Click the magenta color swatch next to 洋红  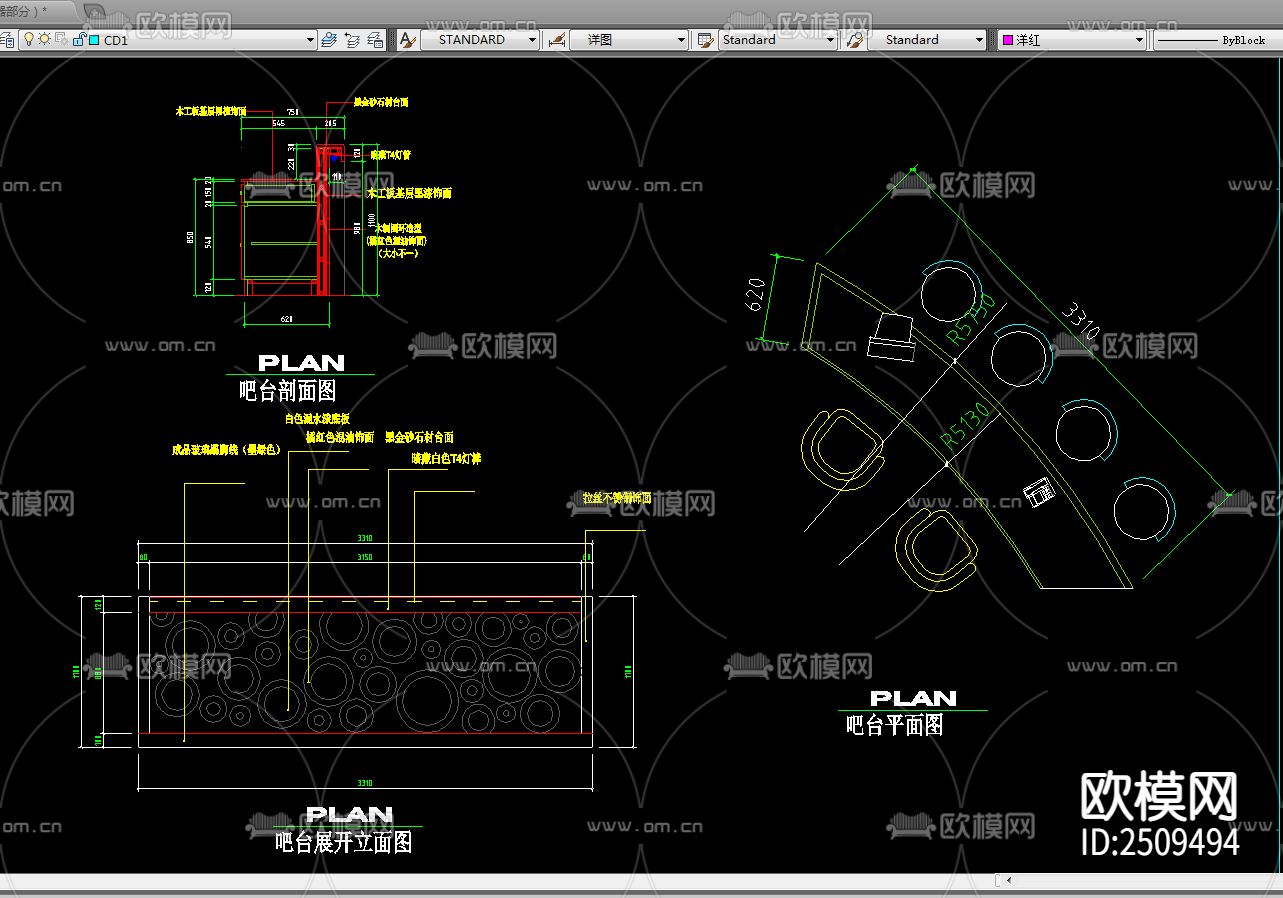[1008, 40]
